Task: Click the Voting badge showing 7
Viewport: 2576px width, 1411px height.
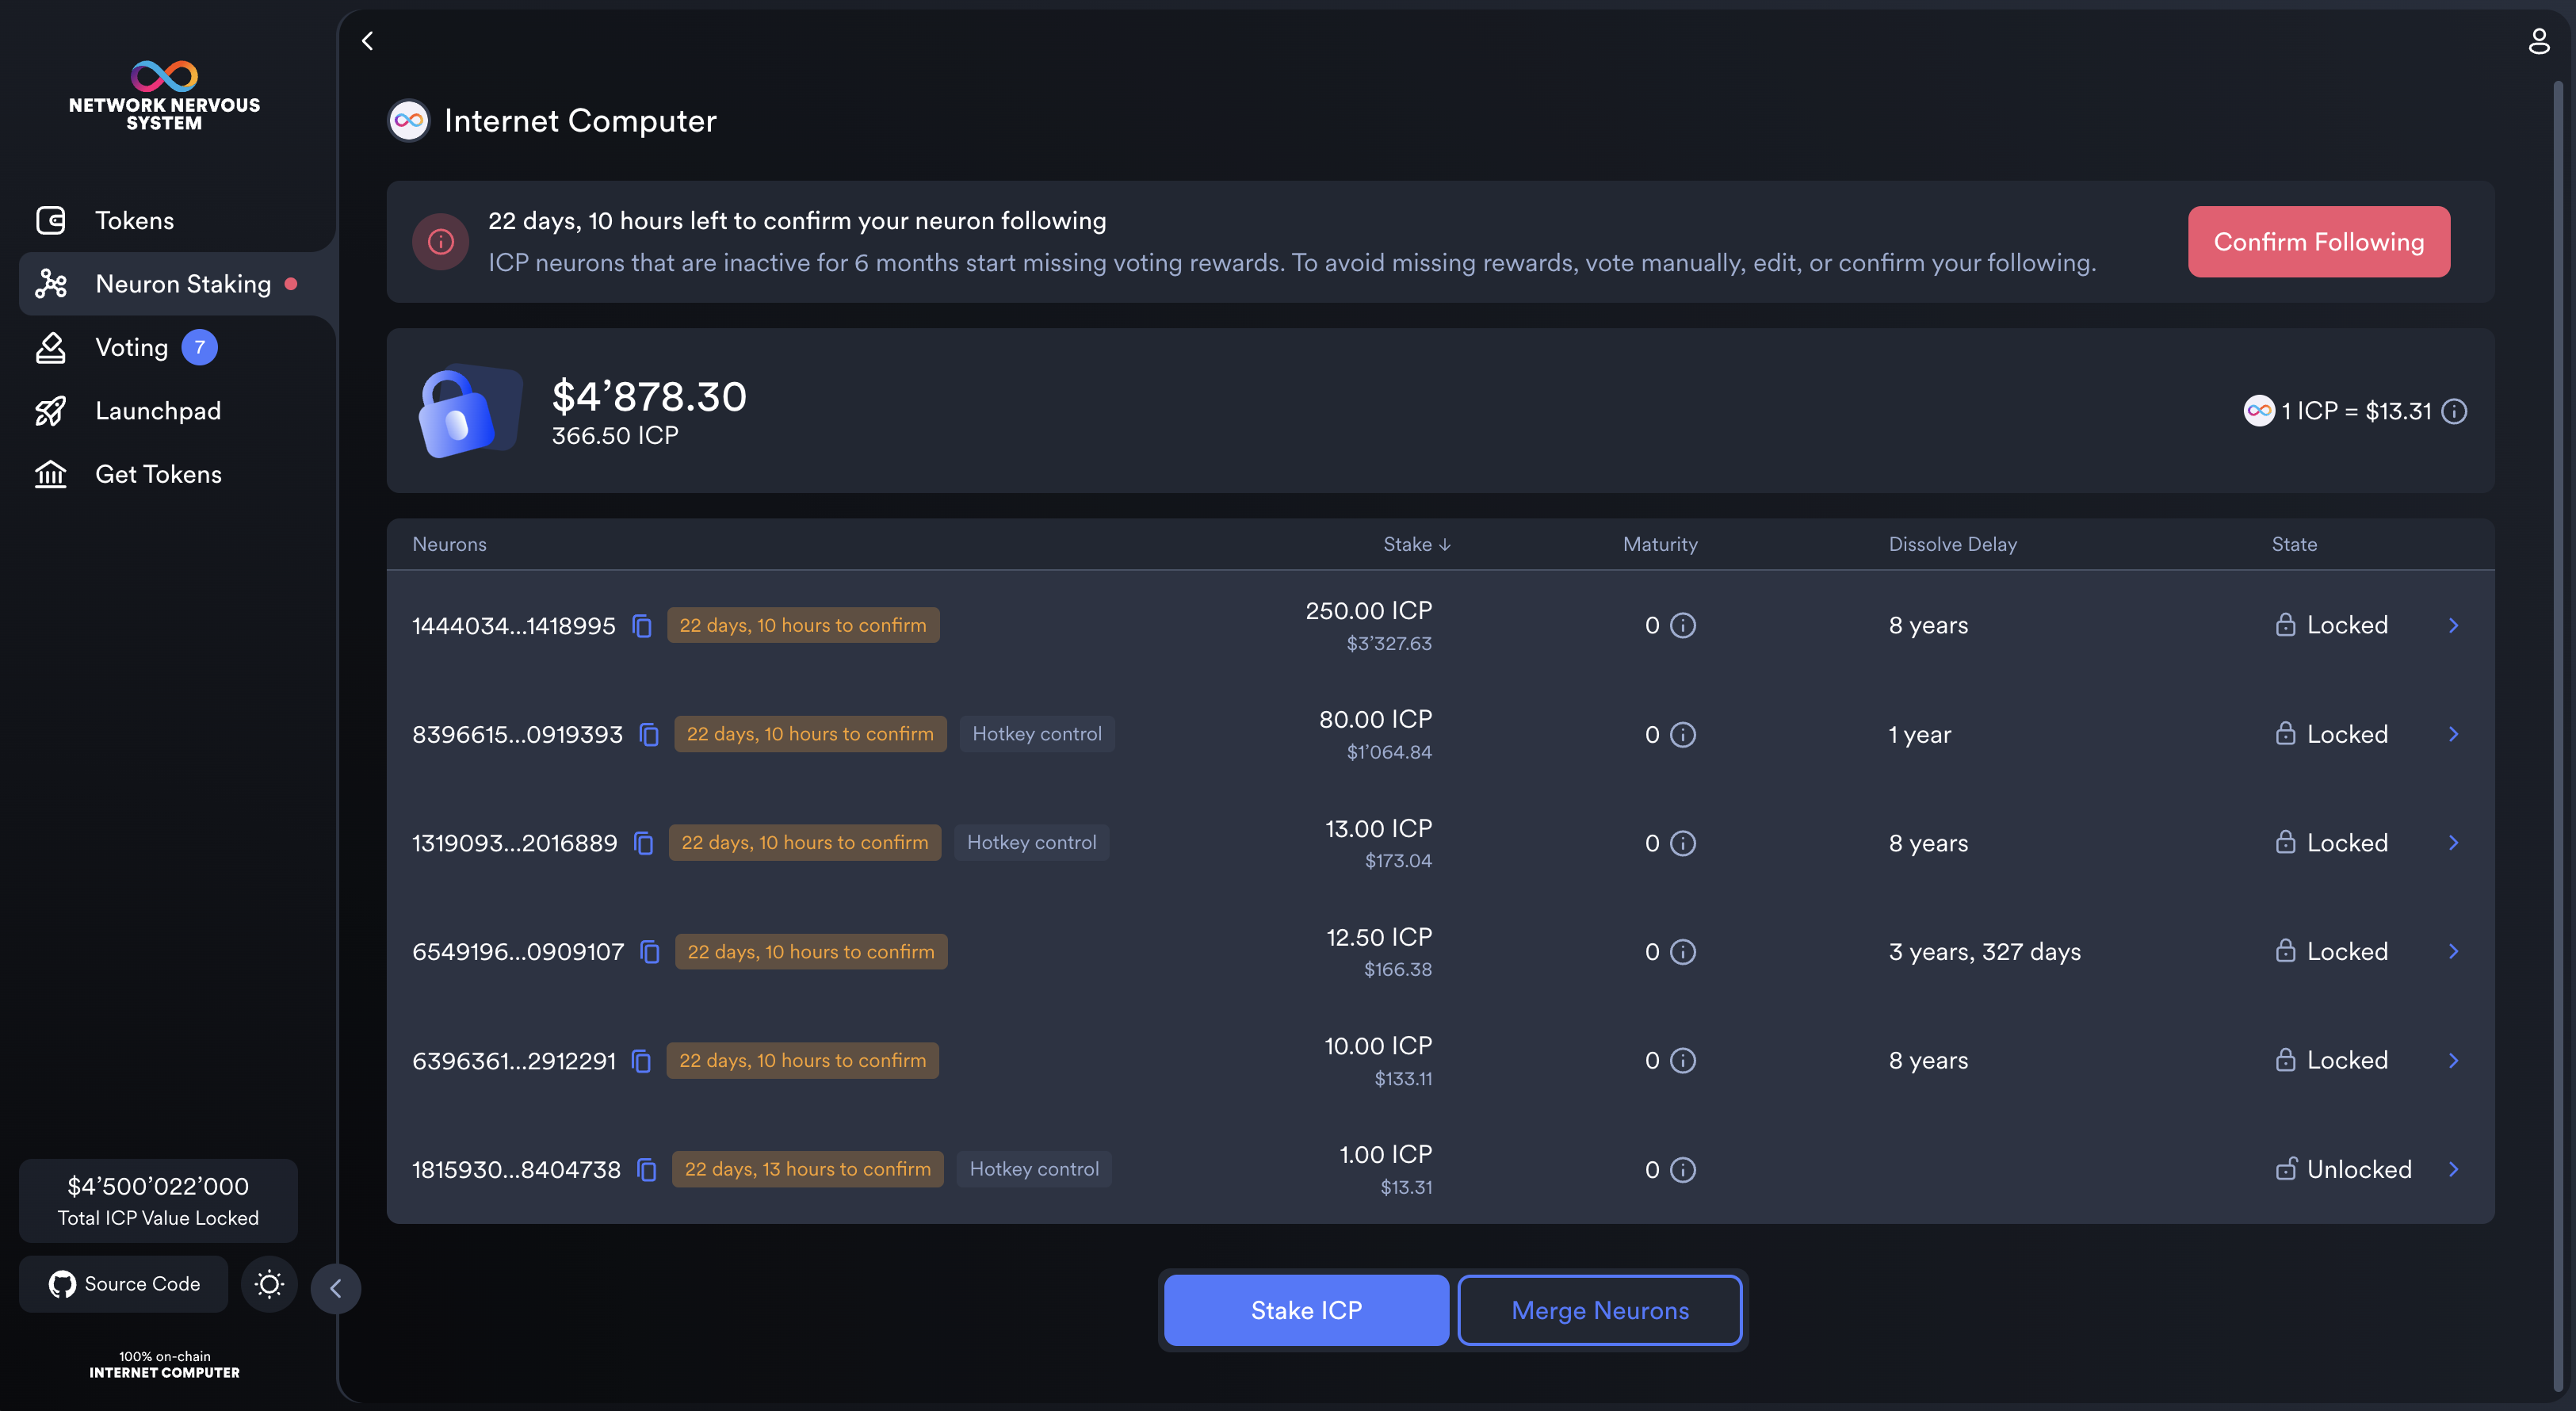Action: tap(199, 347)
